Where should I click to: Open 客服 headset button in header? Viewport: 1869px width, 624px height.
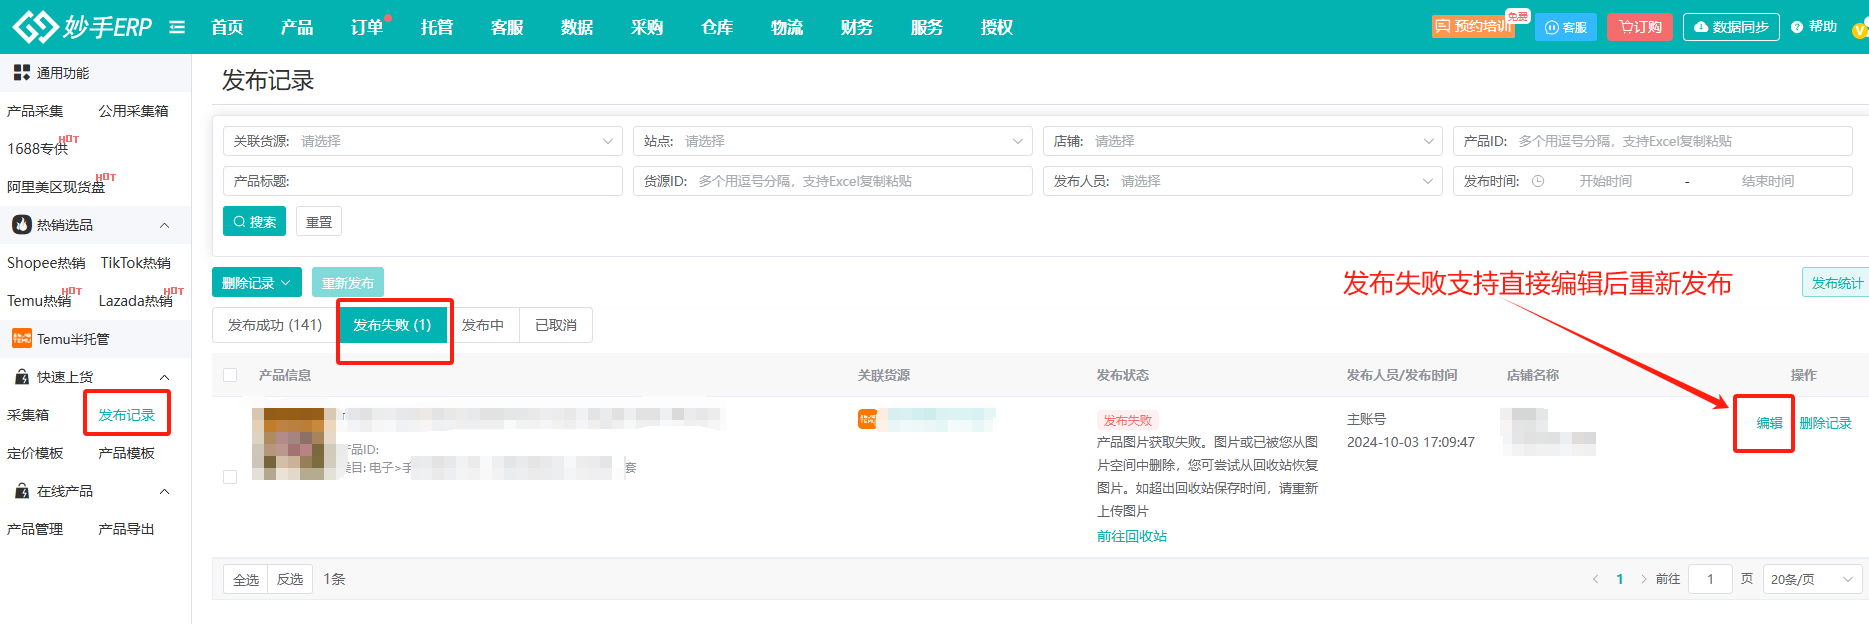coord(1566,27)
